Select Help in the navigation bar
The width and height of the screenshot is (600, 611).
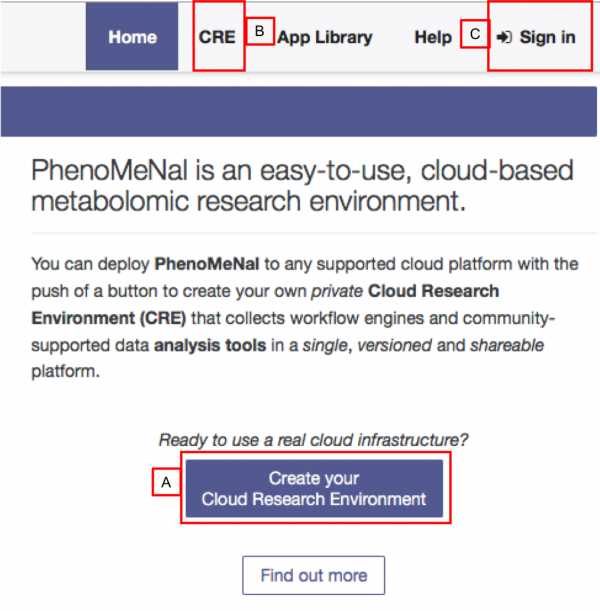pos(433,38)
